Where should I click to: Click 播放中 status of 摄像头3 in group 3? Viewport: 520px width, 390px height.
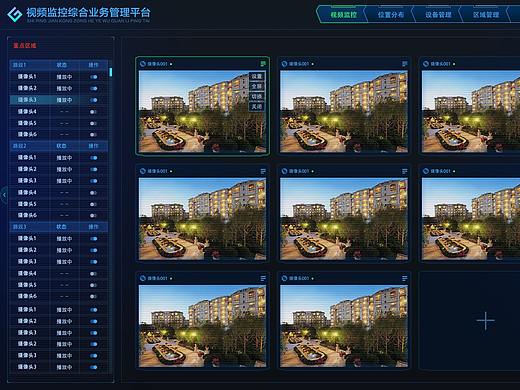(64, 262)
